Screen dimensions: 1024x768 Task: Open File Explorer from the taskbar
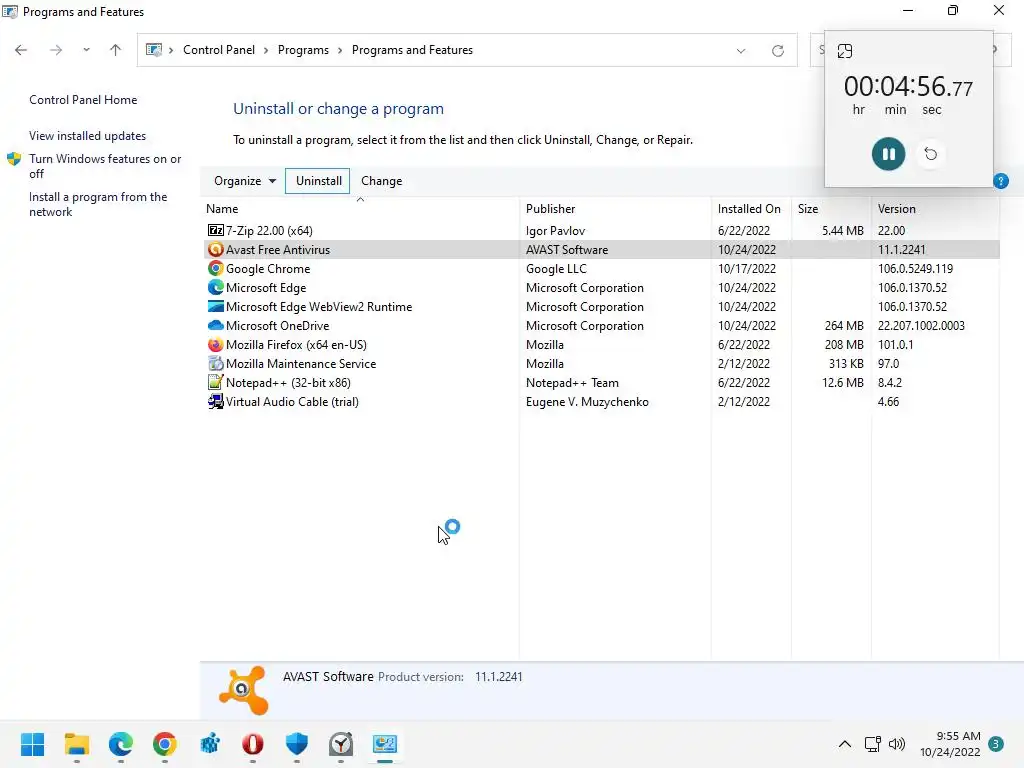point(76,744)
